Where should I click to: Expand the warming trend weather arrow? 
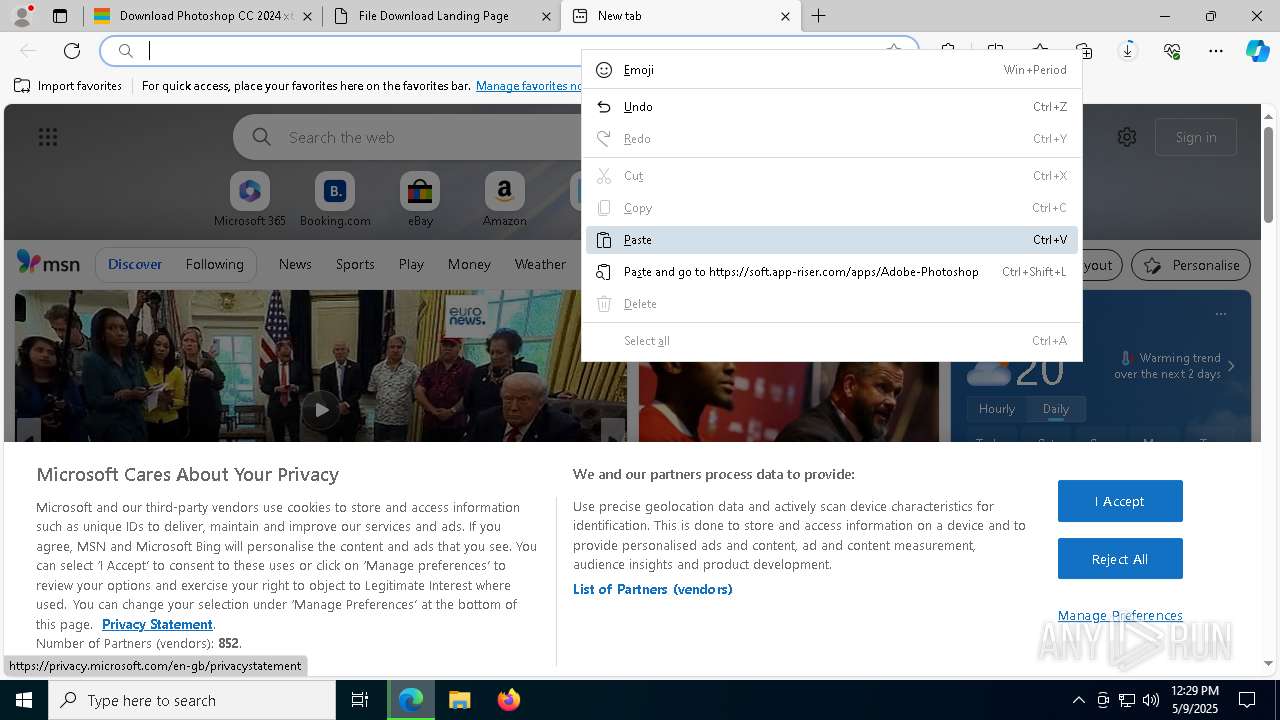point(1231,366)
